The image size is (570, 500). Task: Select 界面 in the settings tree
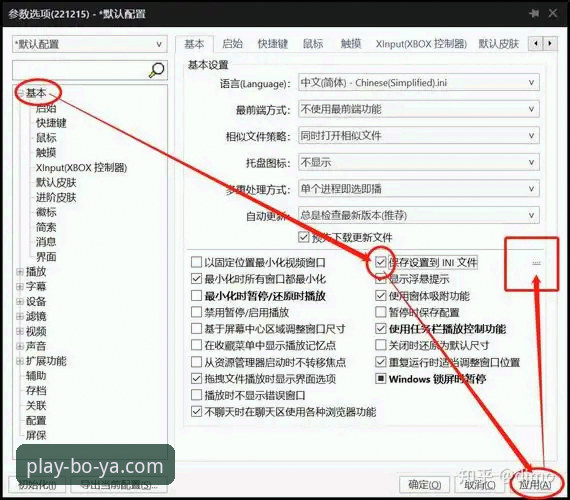coord(46,257)
